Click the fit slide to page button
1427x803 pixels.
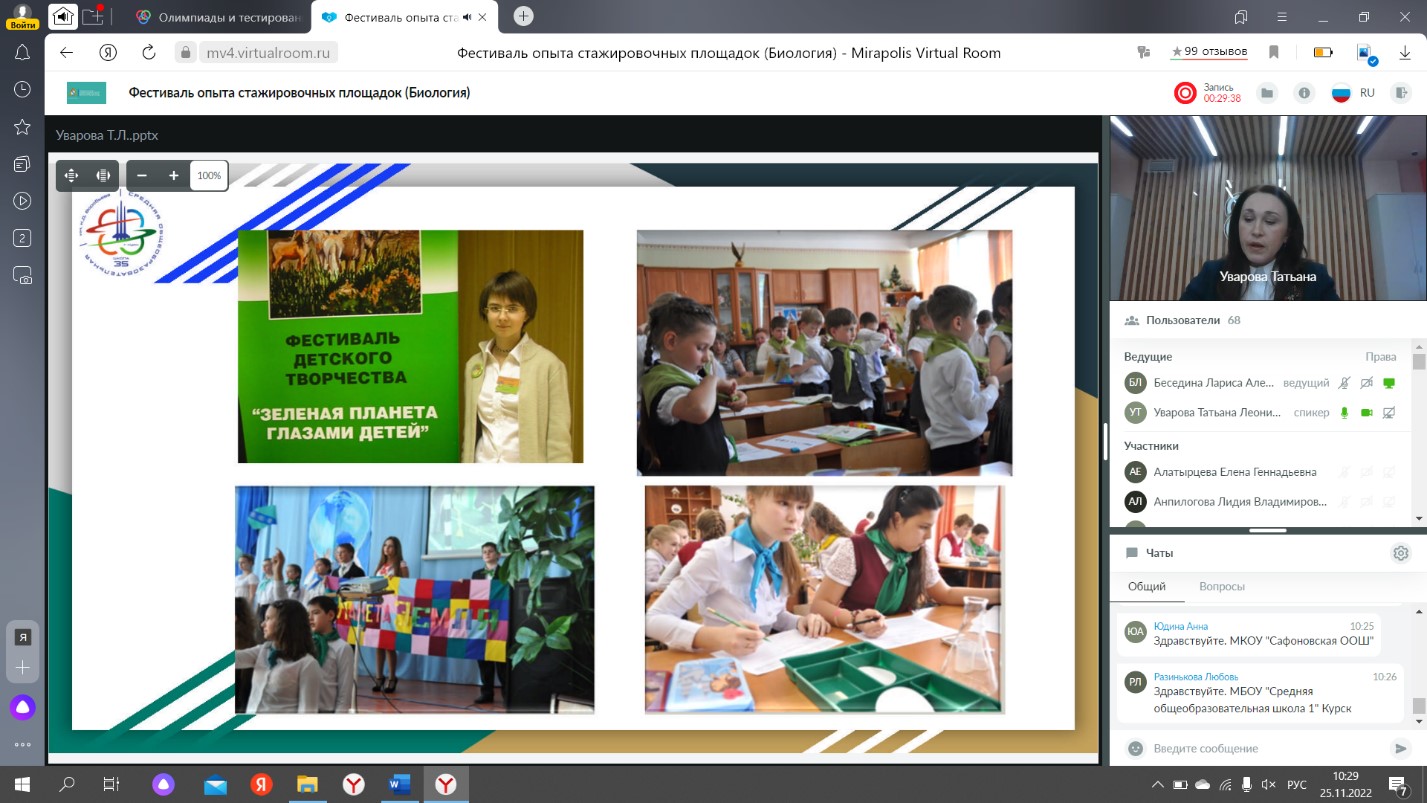point(71,175)
